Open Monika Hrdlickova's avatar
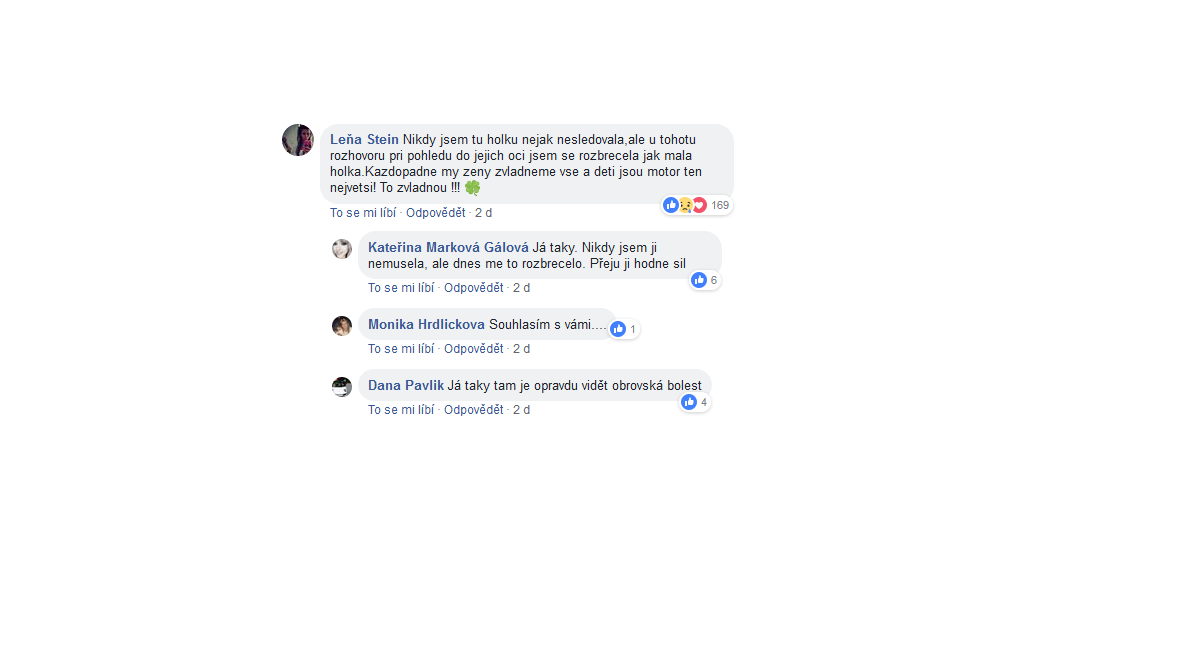 pos(342,325)
